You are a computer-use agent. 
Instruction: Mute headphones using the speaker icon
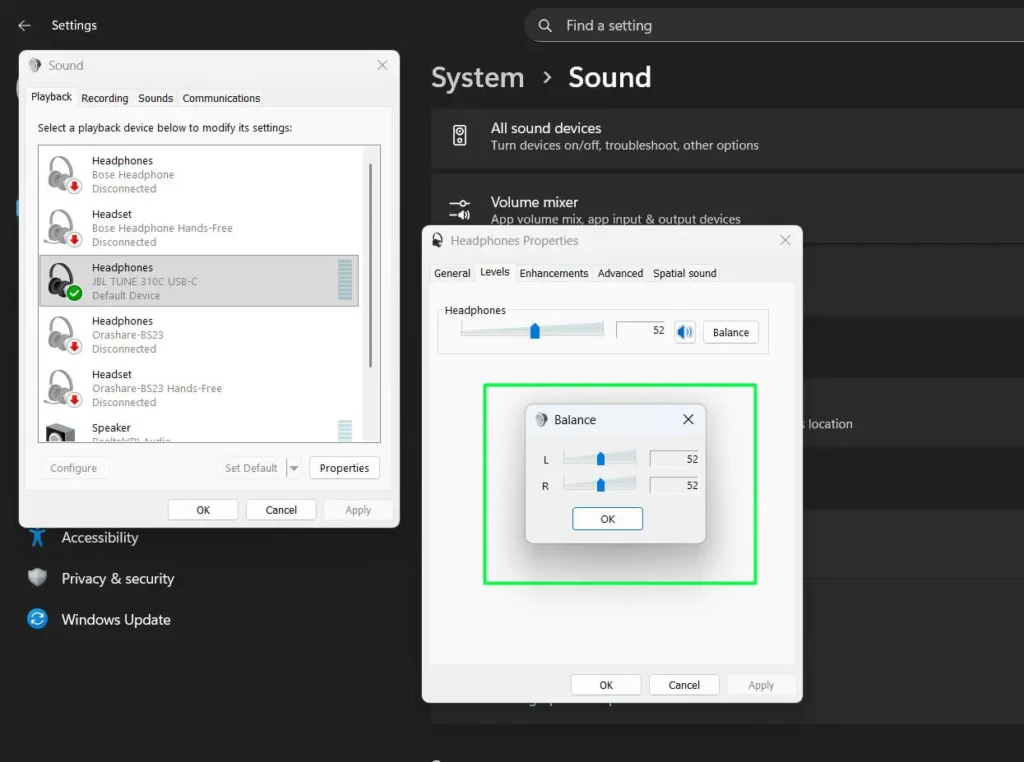684,331
